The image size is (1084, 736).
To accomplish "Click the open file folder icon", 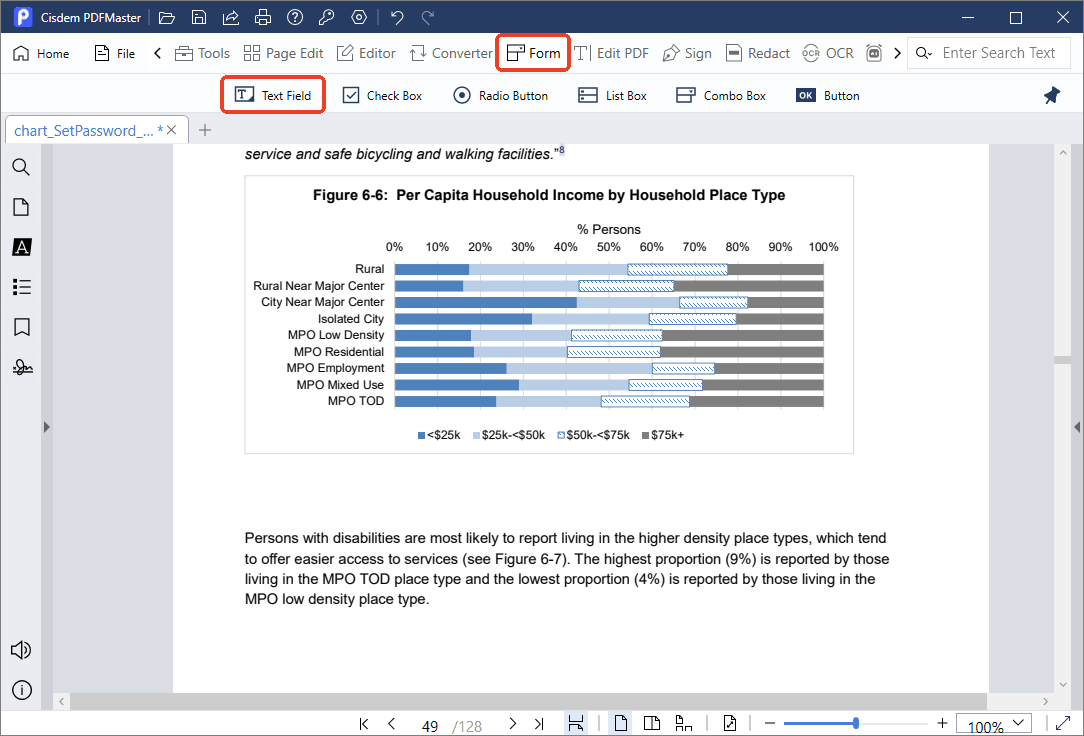I will pos(167,17).
